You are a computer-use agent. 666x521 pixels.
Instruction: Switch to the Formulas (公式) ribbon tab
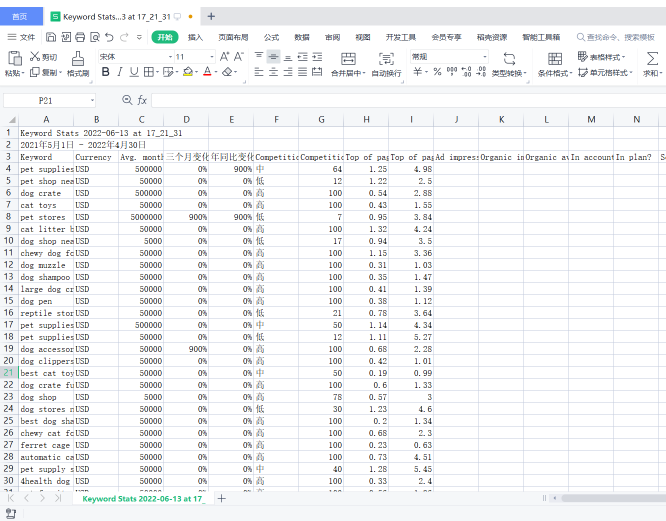271,37
